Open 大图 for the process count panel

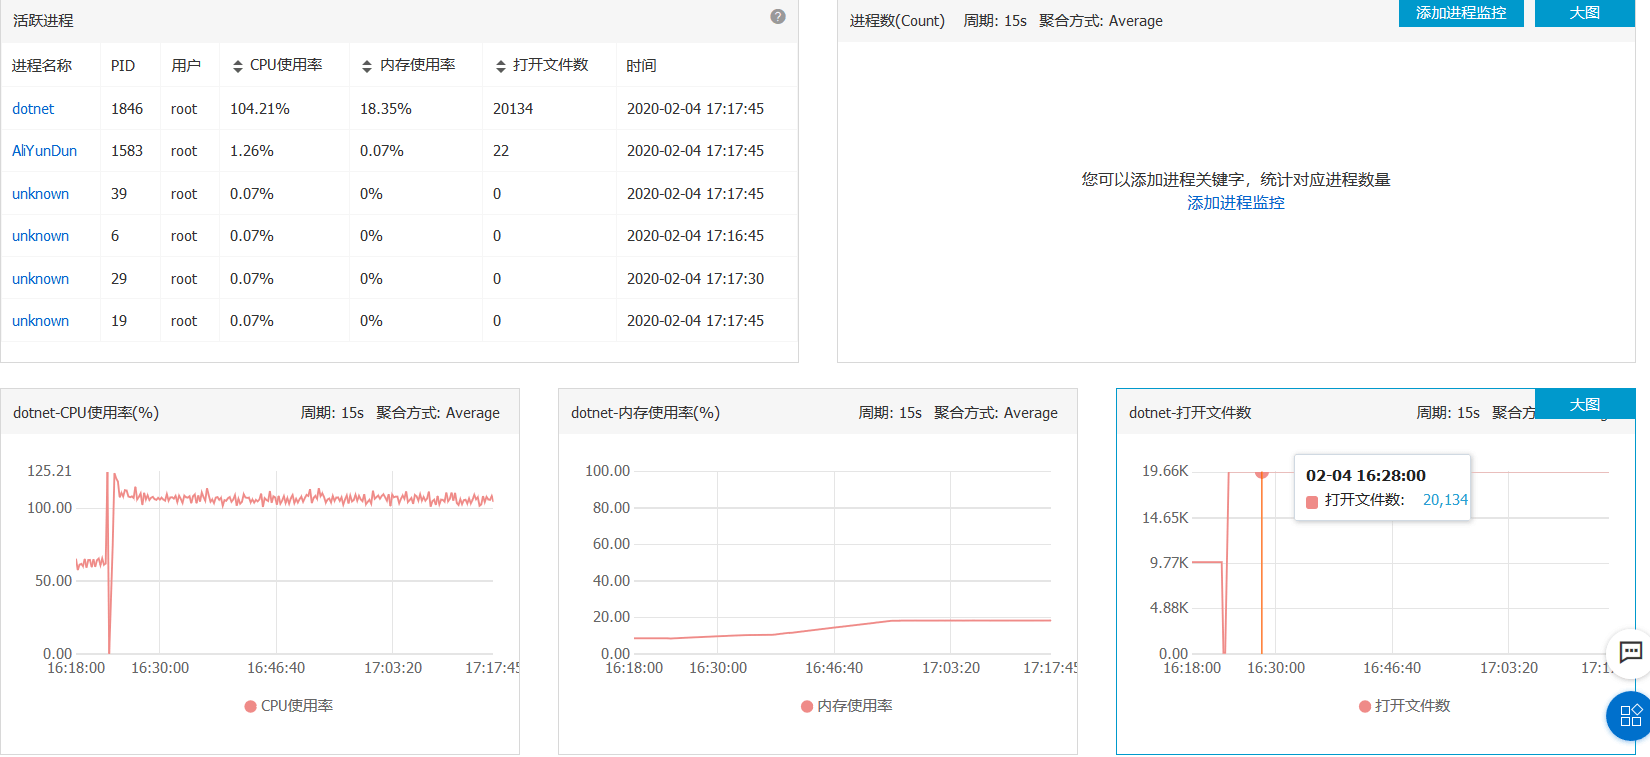coord(1585,13)
